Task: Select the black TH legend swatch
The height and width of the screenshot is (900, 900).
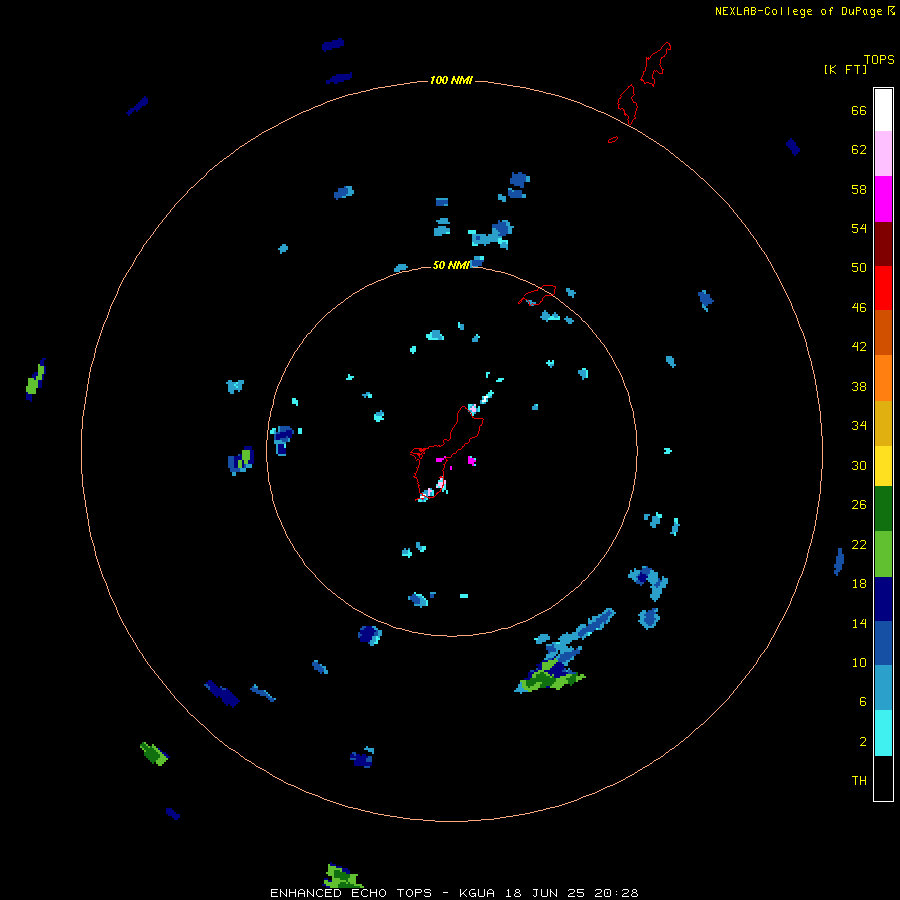Action: point(883,778)
